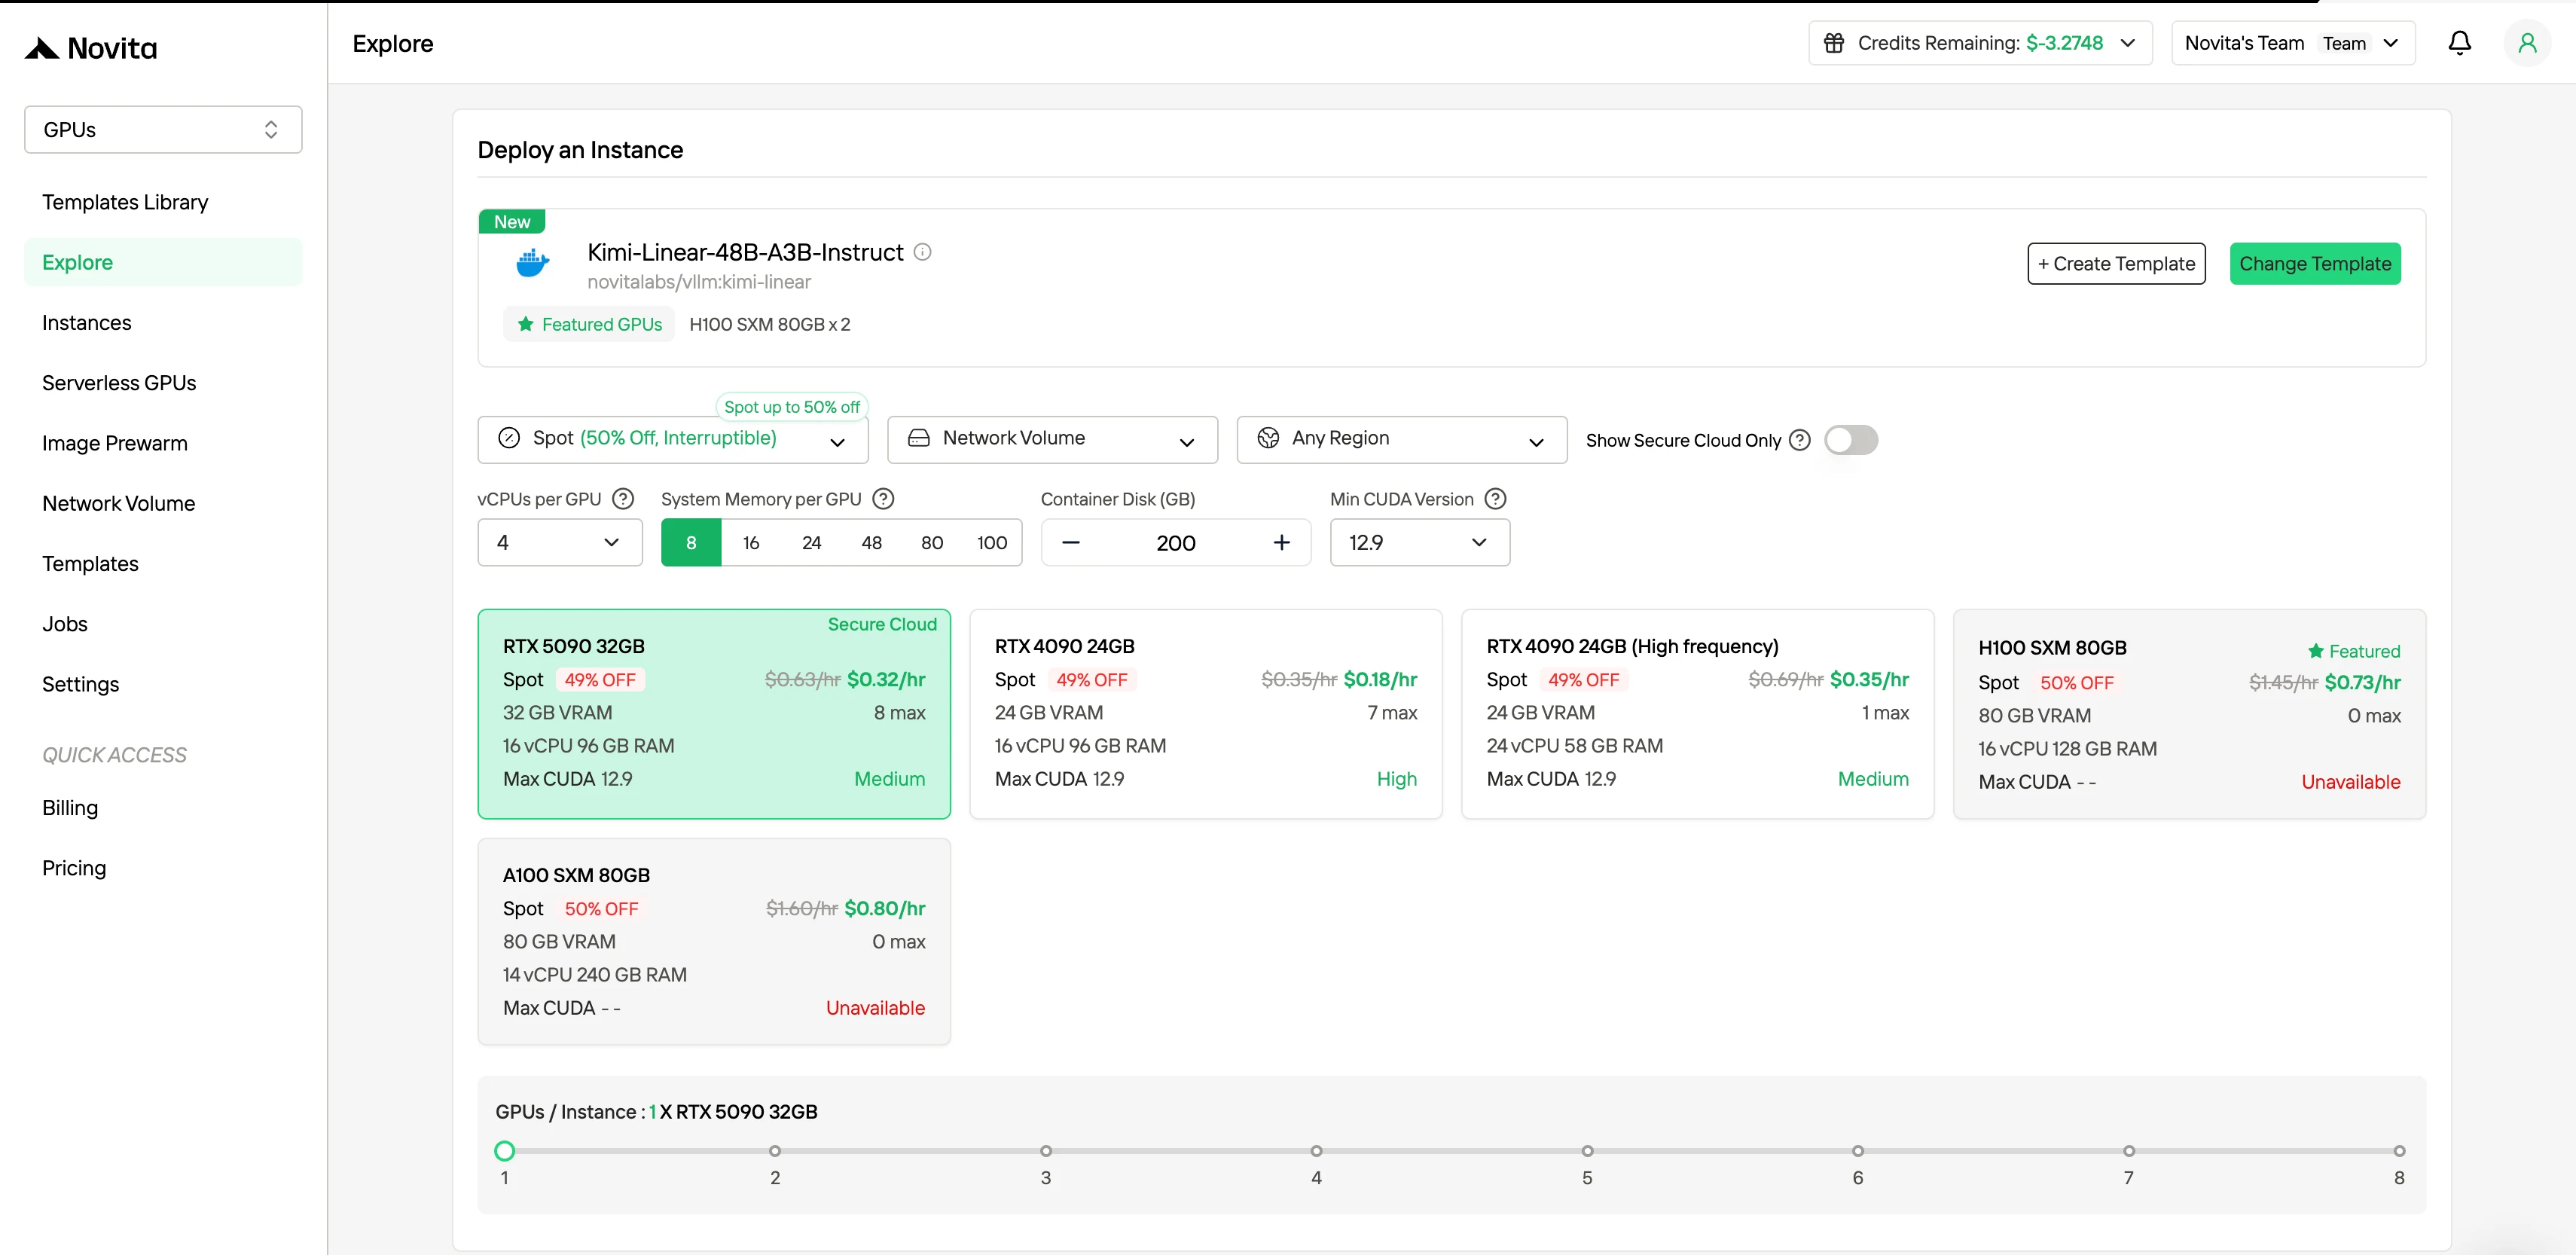Open Billing quick access link
The image size is (2576, 1255).
coord(163,808)
